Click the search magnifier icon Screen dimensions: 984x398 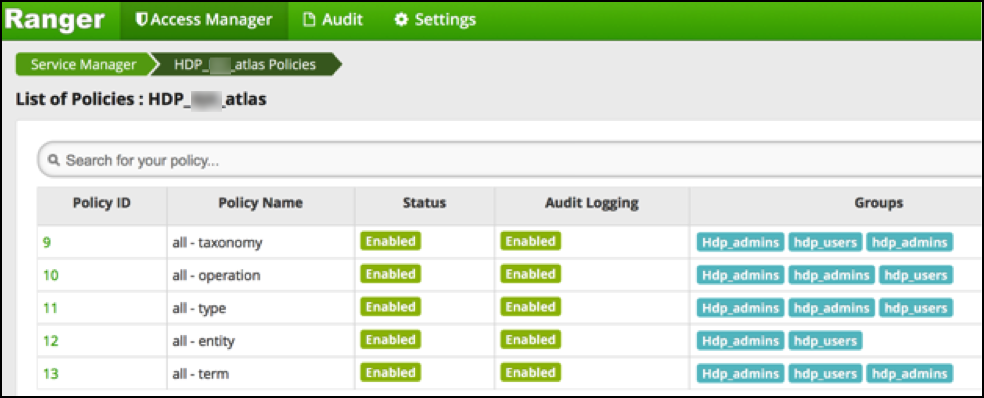(x=55, y=161)
